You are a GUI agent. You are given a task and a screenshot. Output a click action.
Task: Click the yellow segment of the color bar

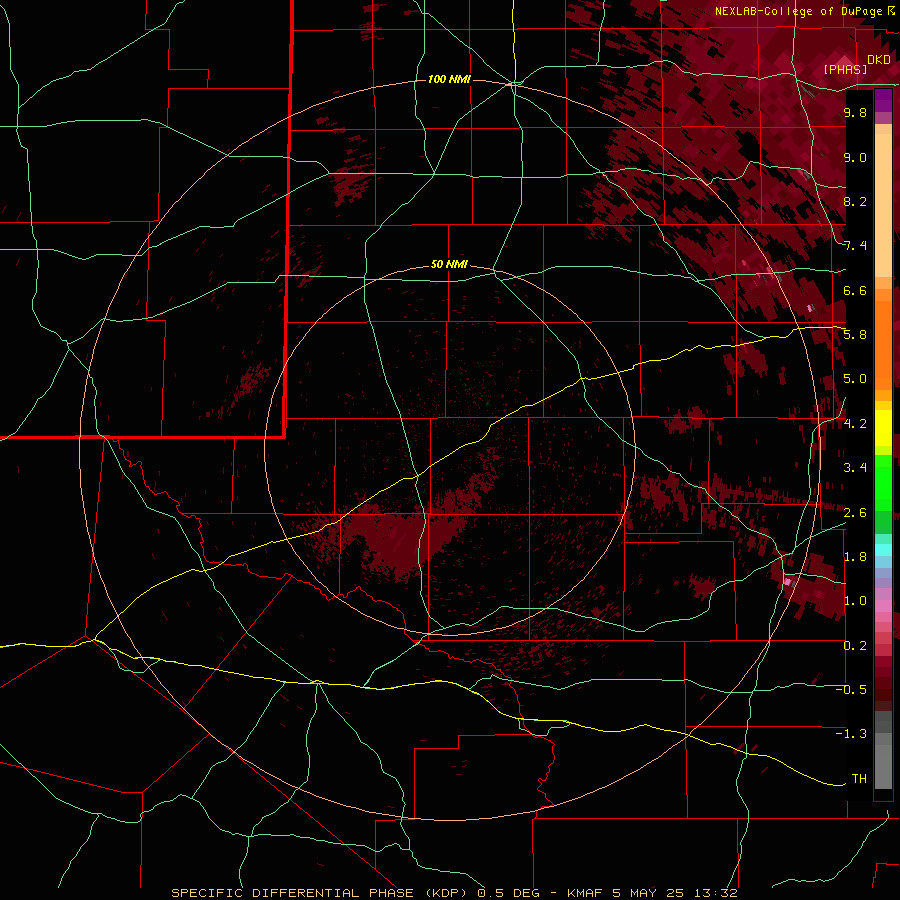(x=883, y=428)
